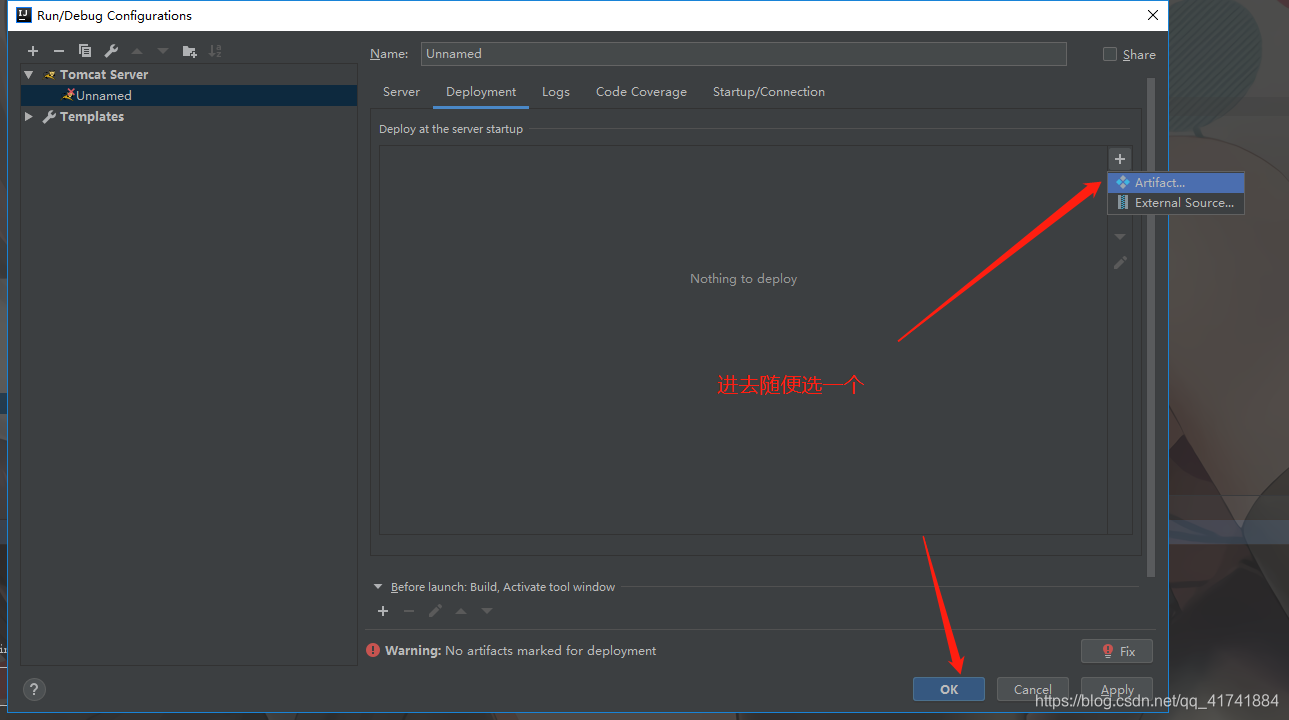Image resolution: width=1289 pixels, height=720 pixels.
Task: Open the Code Coverage tab
Action: [641, 92]
